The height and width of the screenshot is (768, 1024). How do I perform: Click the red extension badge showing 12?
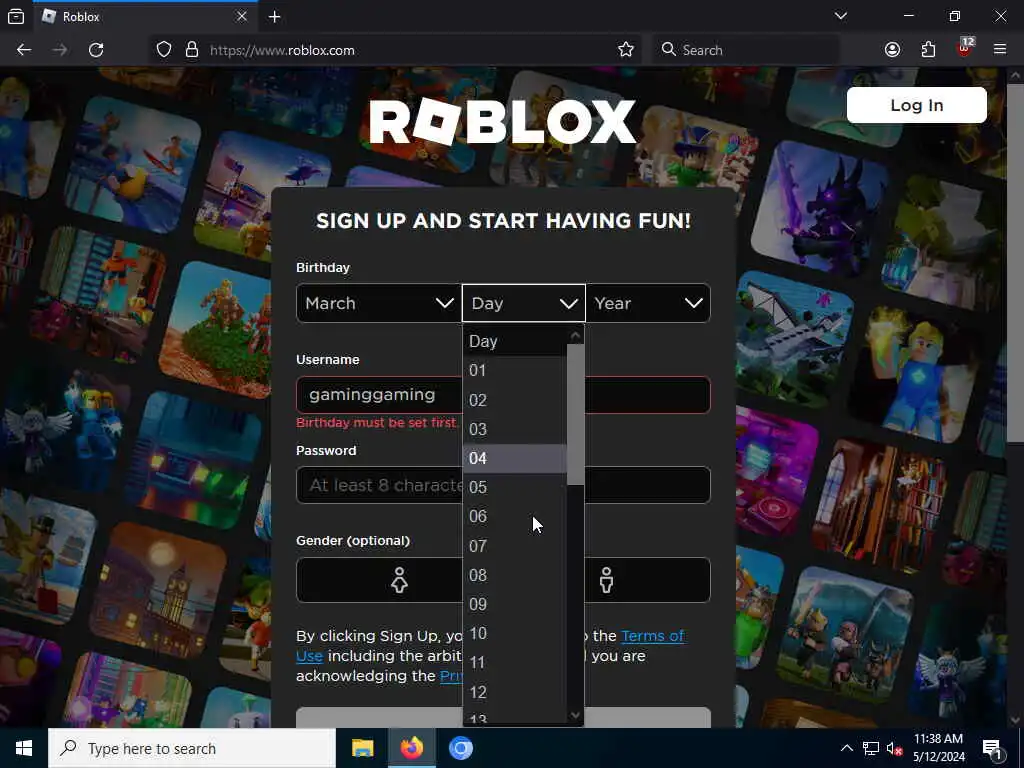(x=965, y=48)
